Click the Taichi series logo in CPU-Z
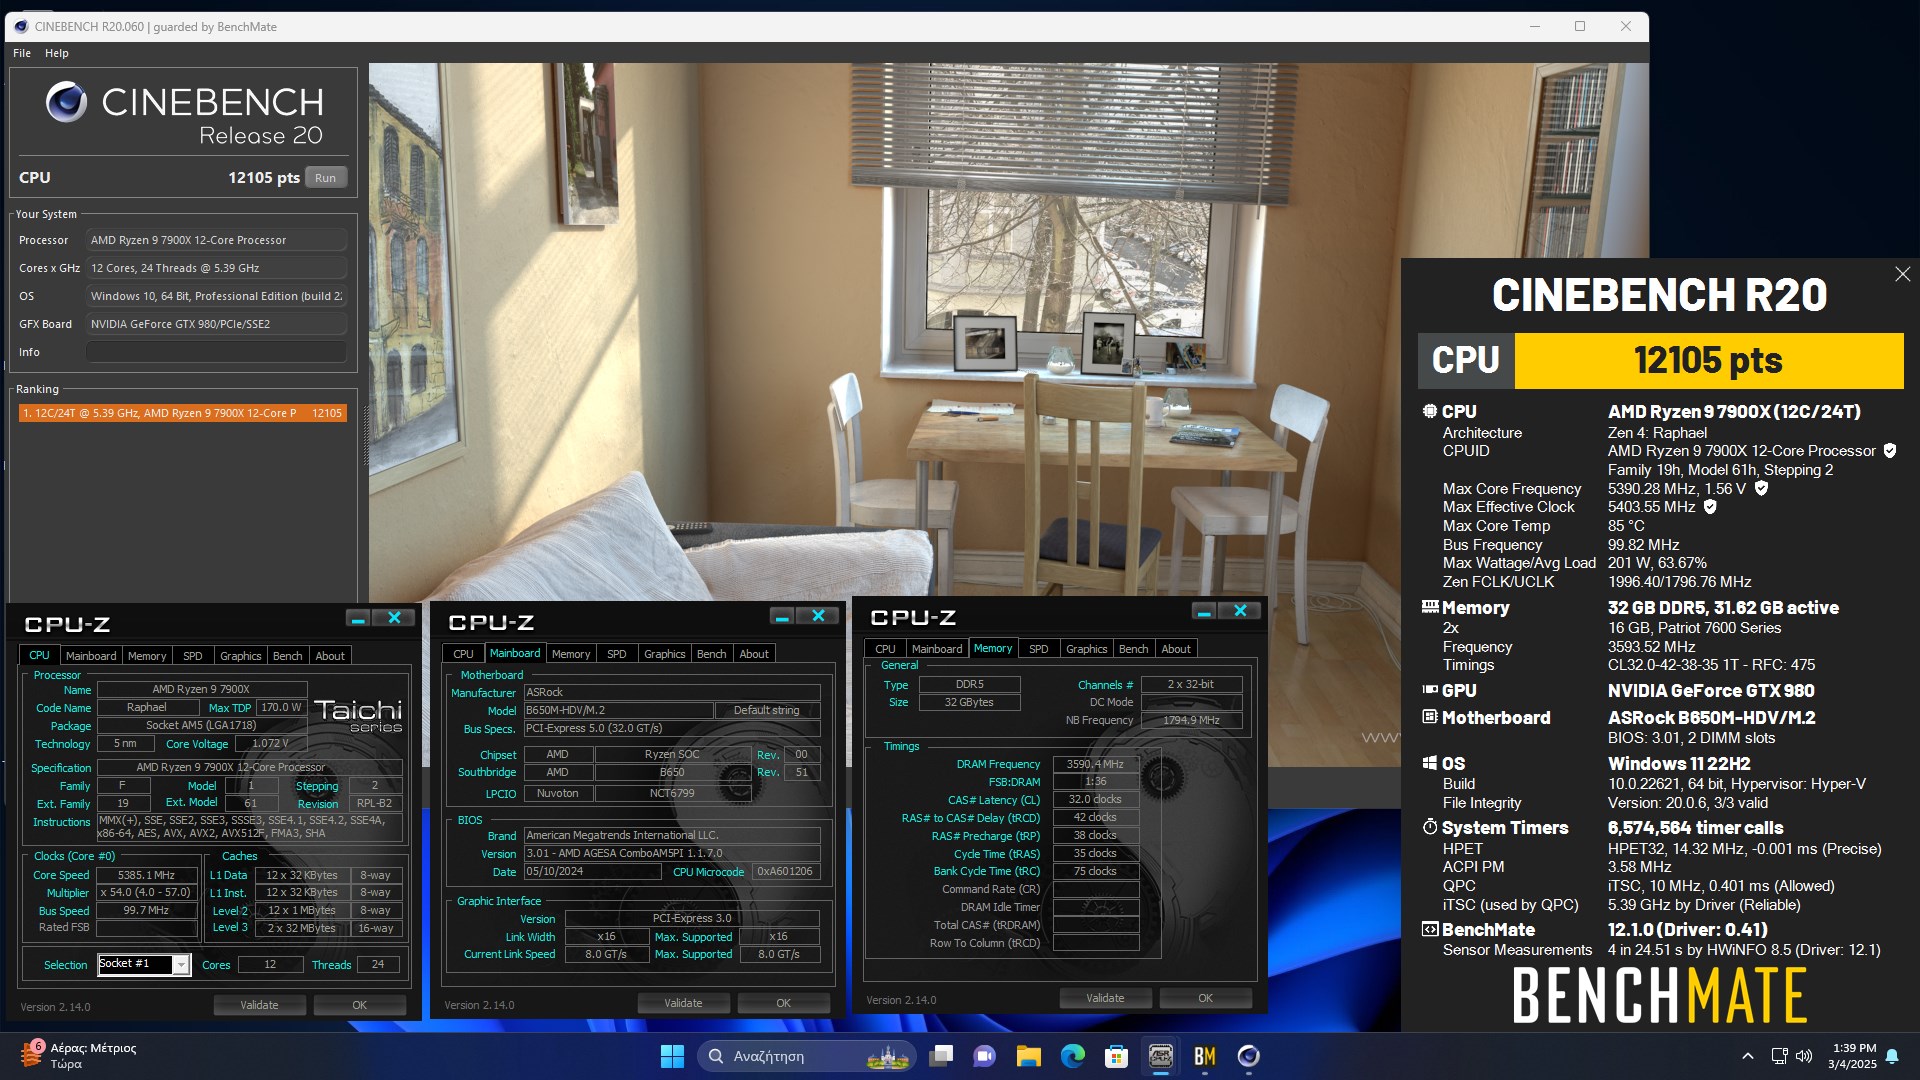1920x1080 pixels. pos(359,715)
